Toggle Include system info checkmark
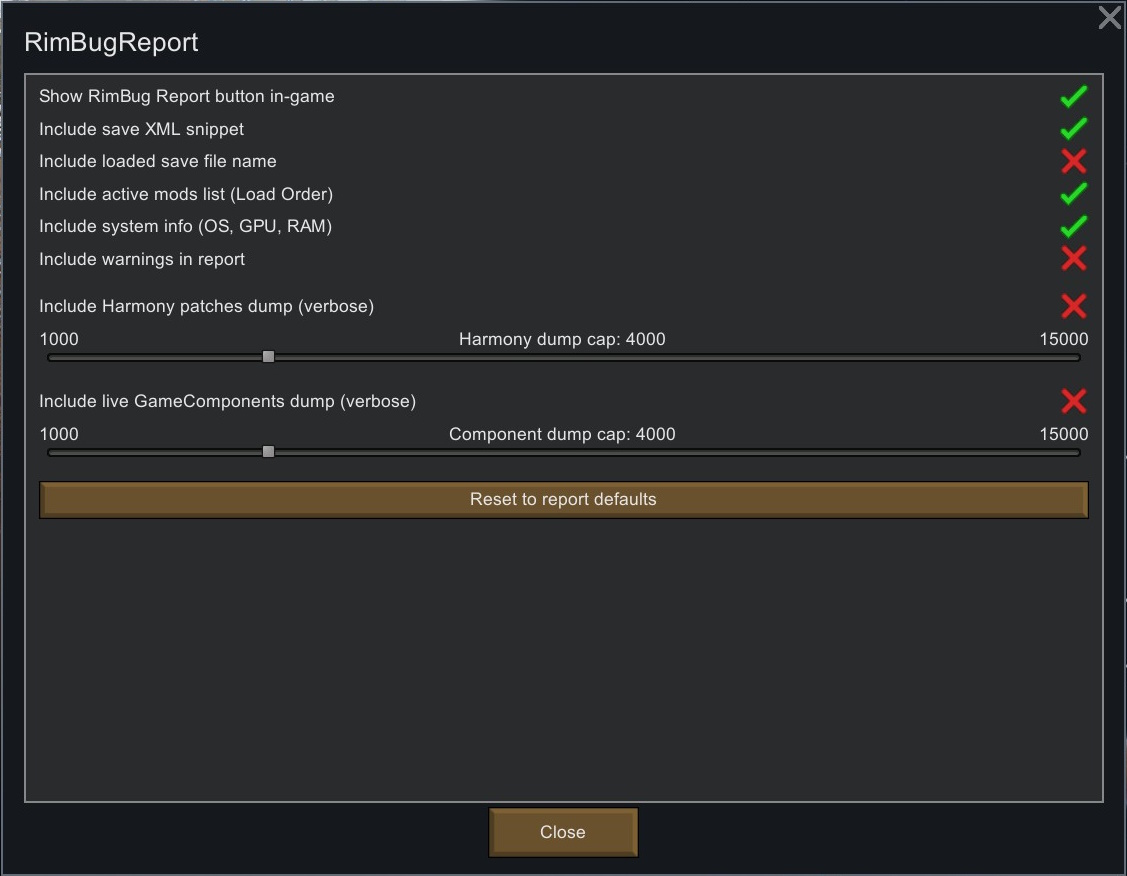The height and width of the screenshot is (876, 1127). pos(1073,226)
